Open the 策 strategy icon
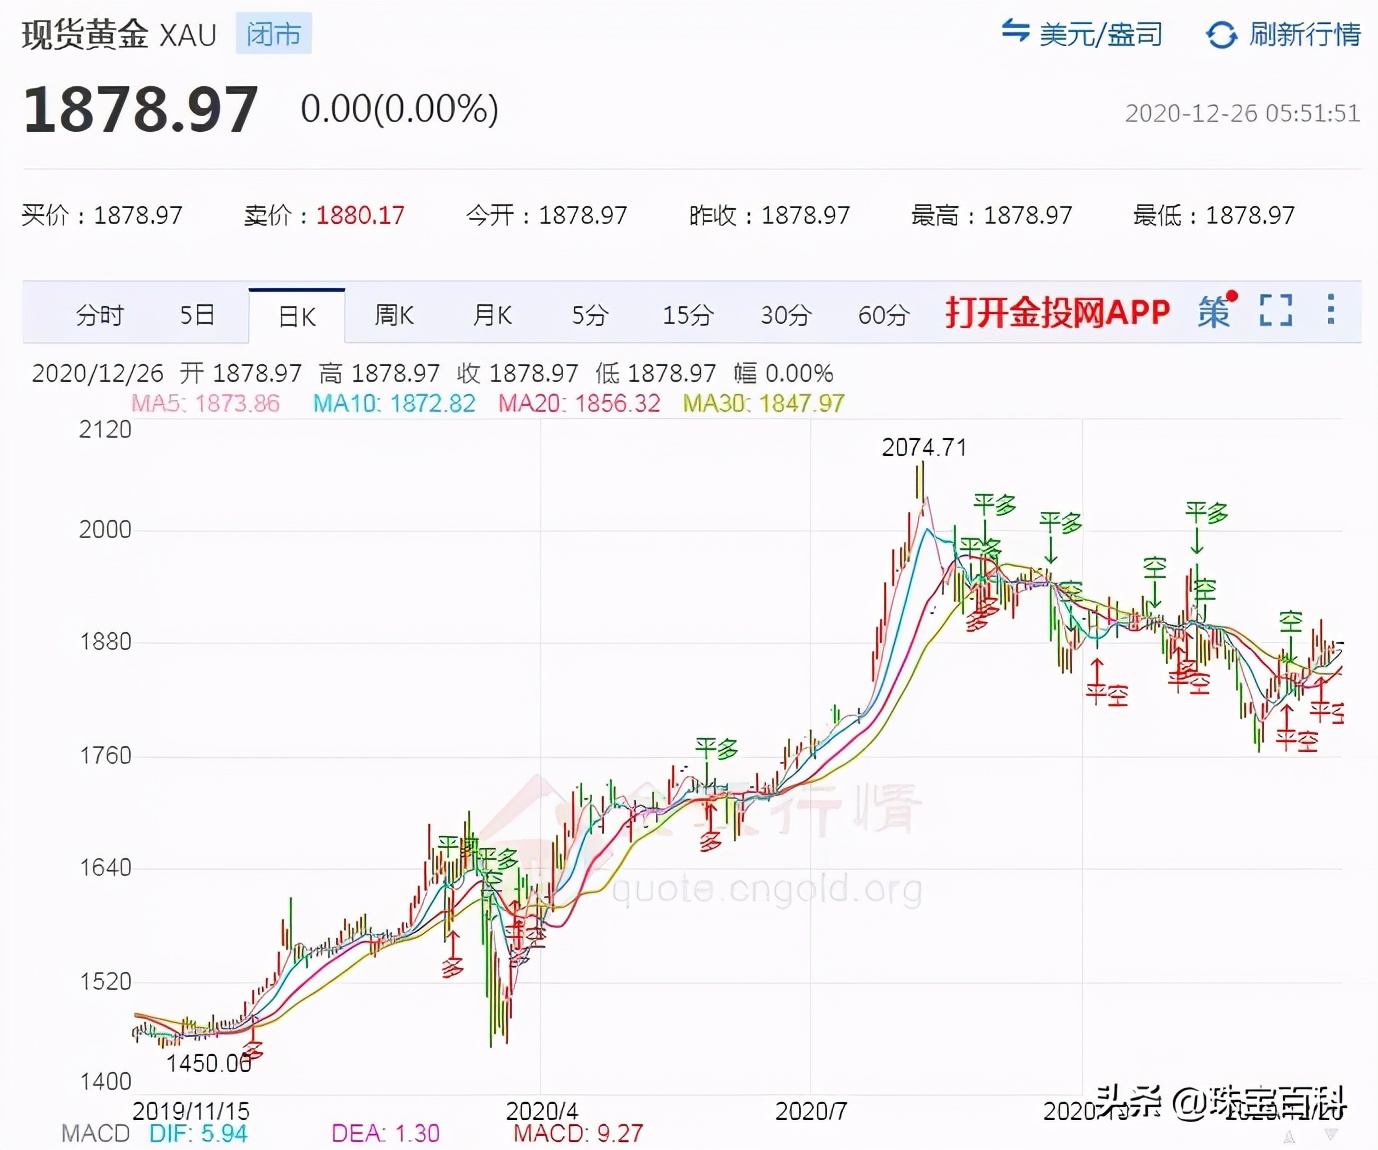The height and width of the screenshot is (1150, 1378). (1213, 313)
